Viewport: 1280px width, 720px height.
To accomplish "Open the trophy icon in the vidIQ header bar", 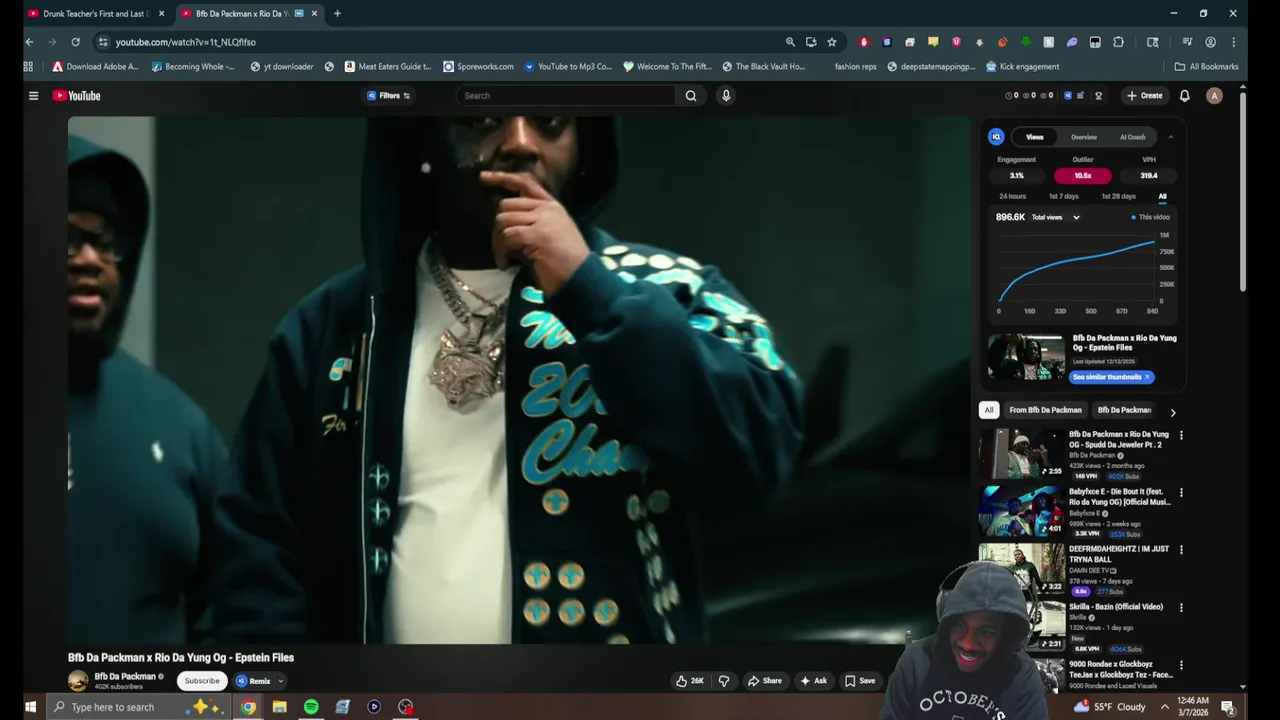I will [x=1098, y=96].
